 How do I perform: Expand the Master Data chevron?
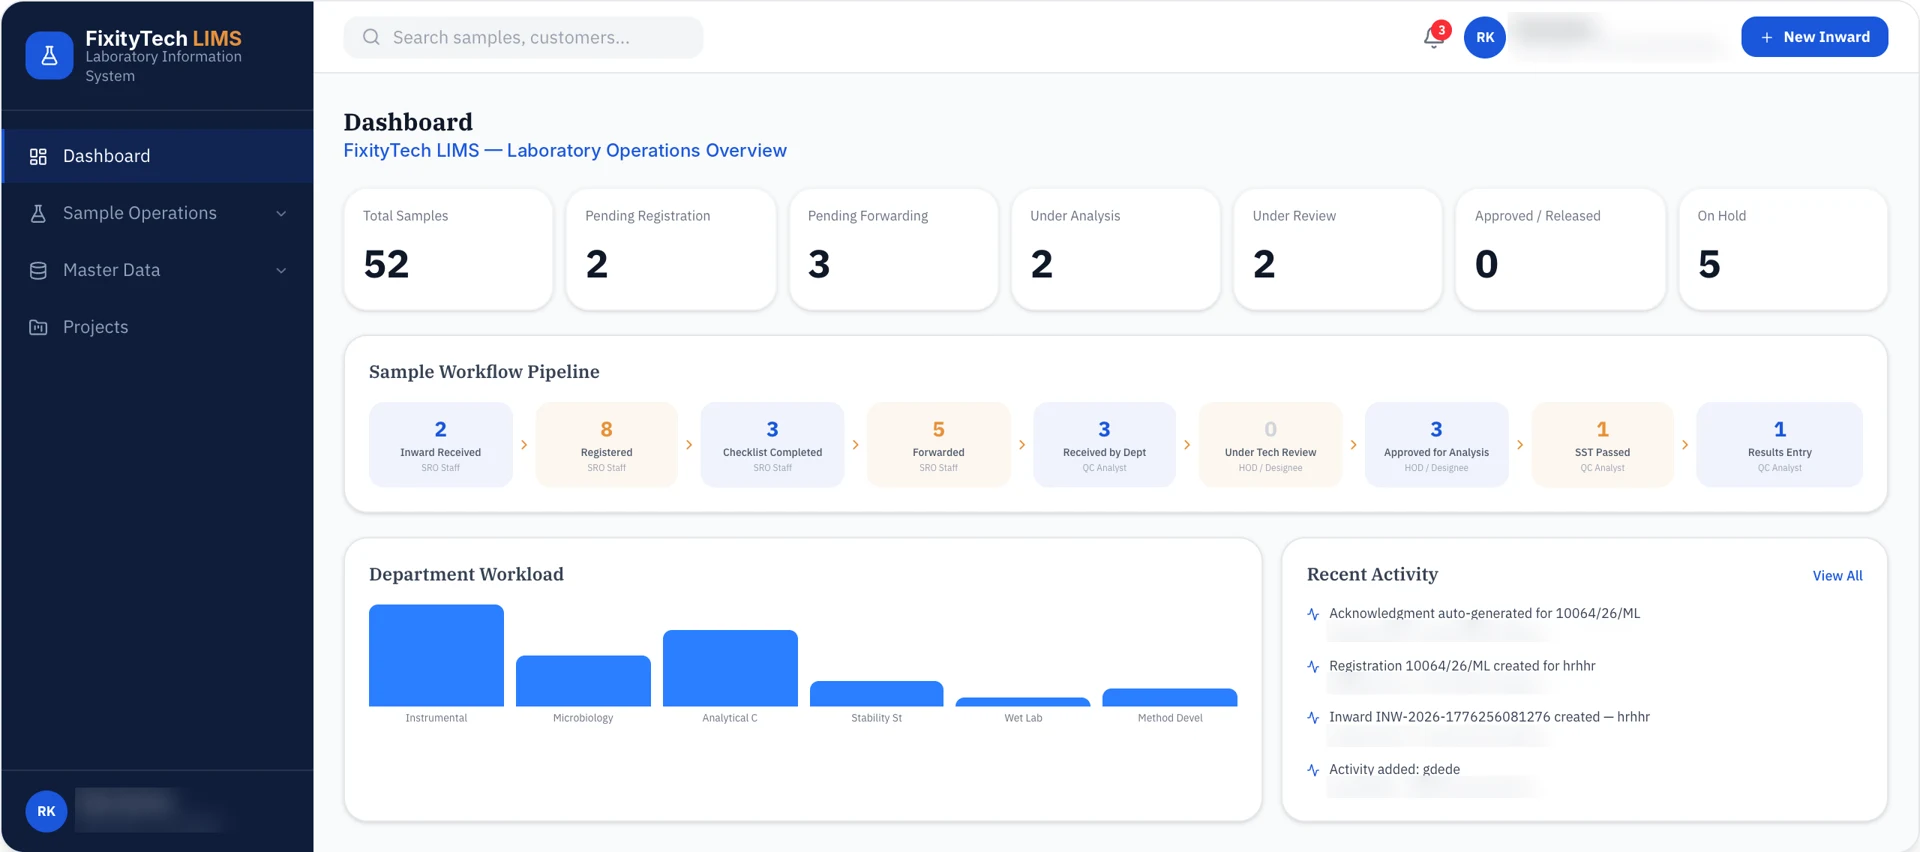point(281,270)
